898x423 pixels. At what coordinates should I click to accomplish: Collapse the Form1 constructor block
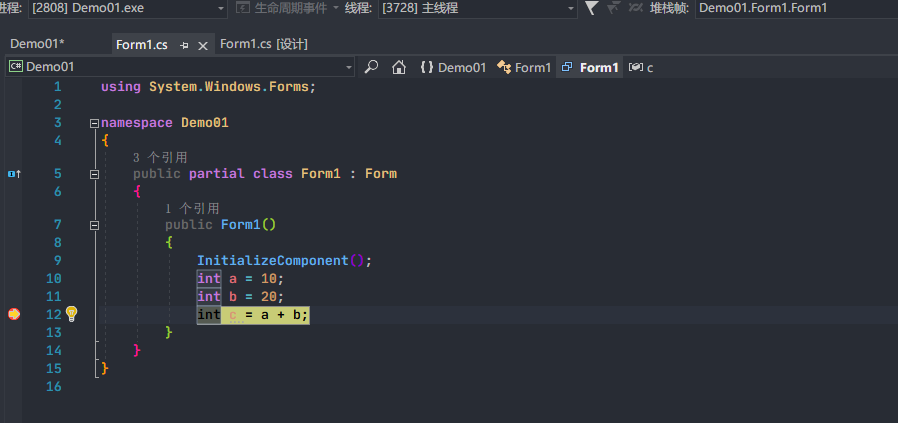pyautogui.click(x=94, y=225)
